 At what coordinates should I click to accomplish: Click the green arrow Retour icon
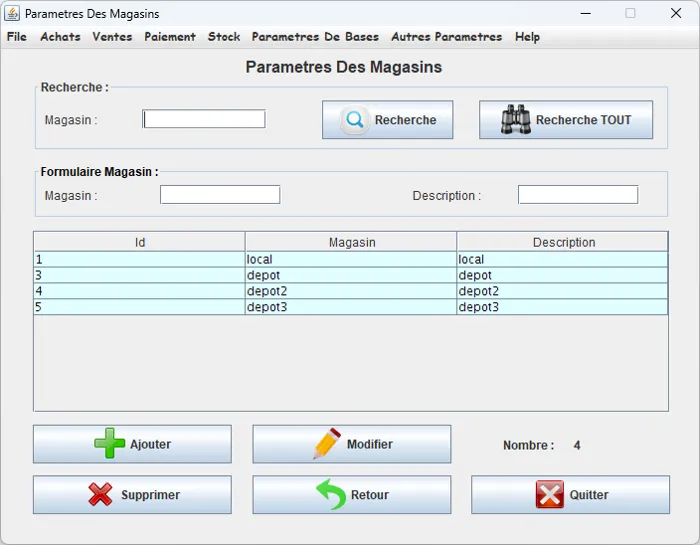[x=330, y=495]
